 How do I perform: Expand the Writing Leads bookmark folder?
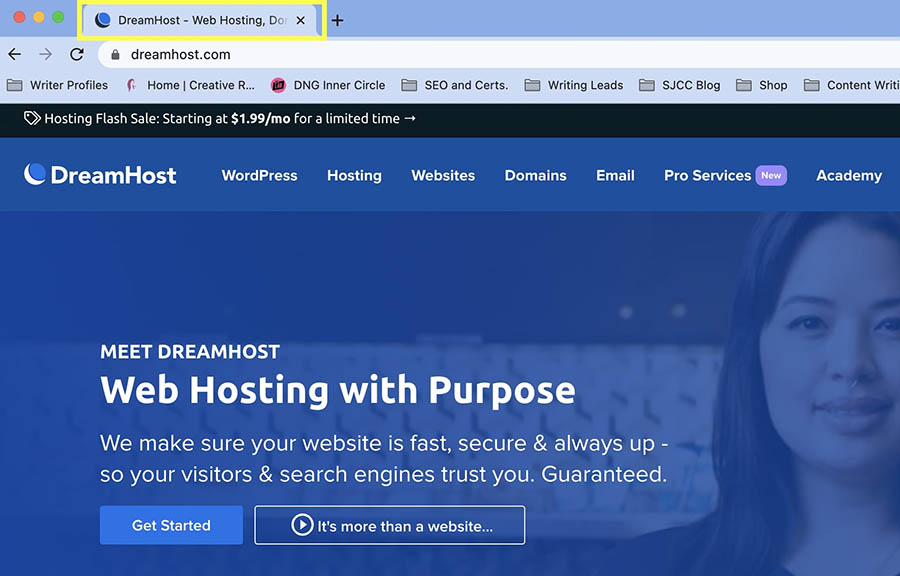pyautogui.click(x=574, y=85)
